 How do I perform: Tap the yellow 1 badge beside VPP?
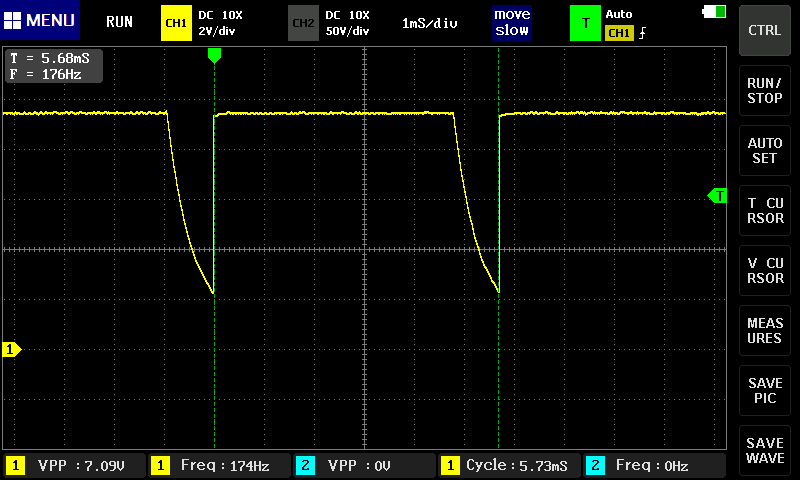coord(16,465)
